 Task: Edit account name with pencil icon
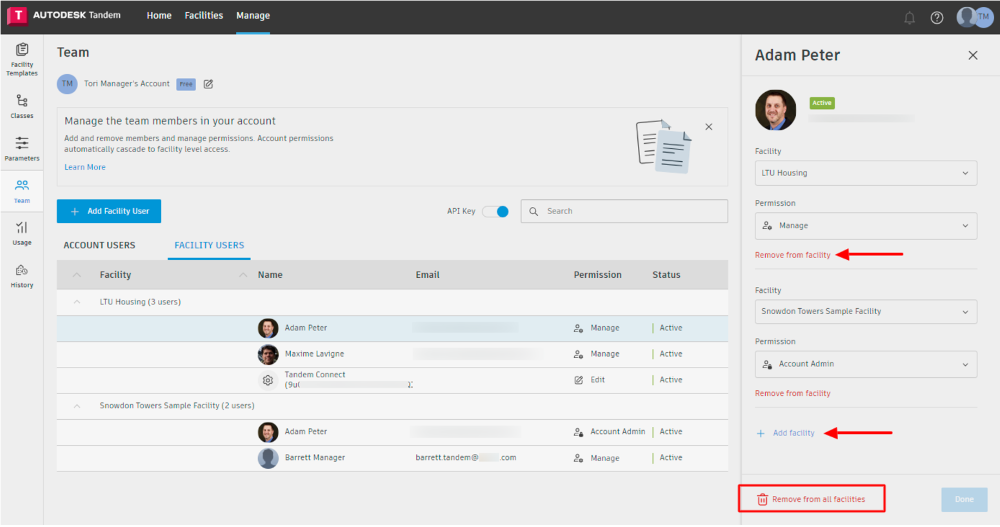[208, 84]
